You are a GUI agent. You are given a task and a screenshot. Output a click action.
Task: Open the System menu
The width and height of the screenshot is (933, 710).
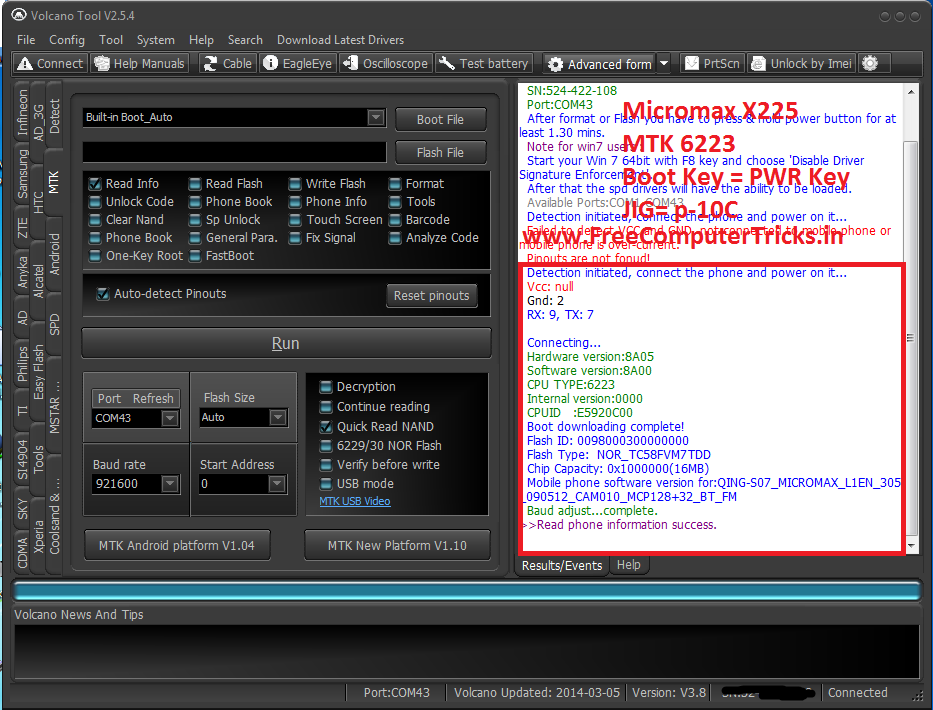155,40
